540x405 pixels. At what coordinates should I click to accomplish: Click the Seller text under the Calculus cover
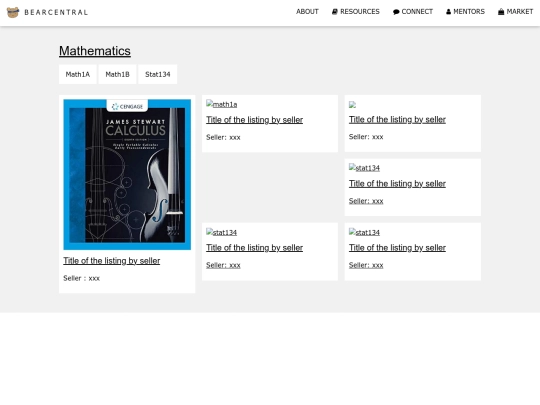(x=82, y=278)
